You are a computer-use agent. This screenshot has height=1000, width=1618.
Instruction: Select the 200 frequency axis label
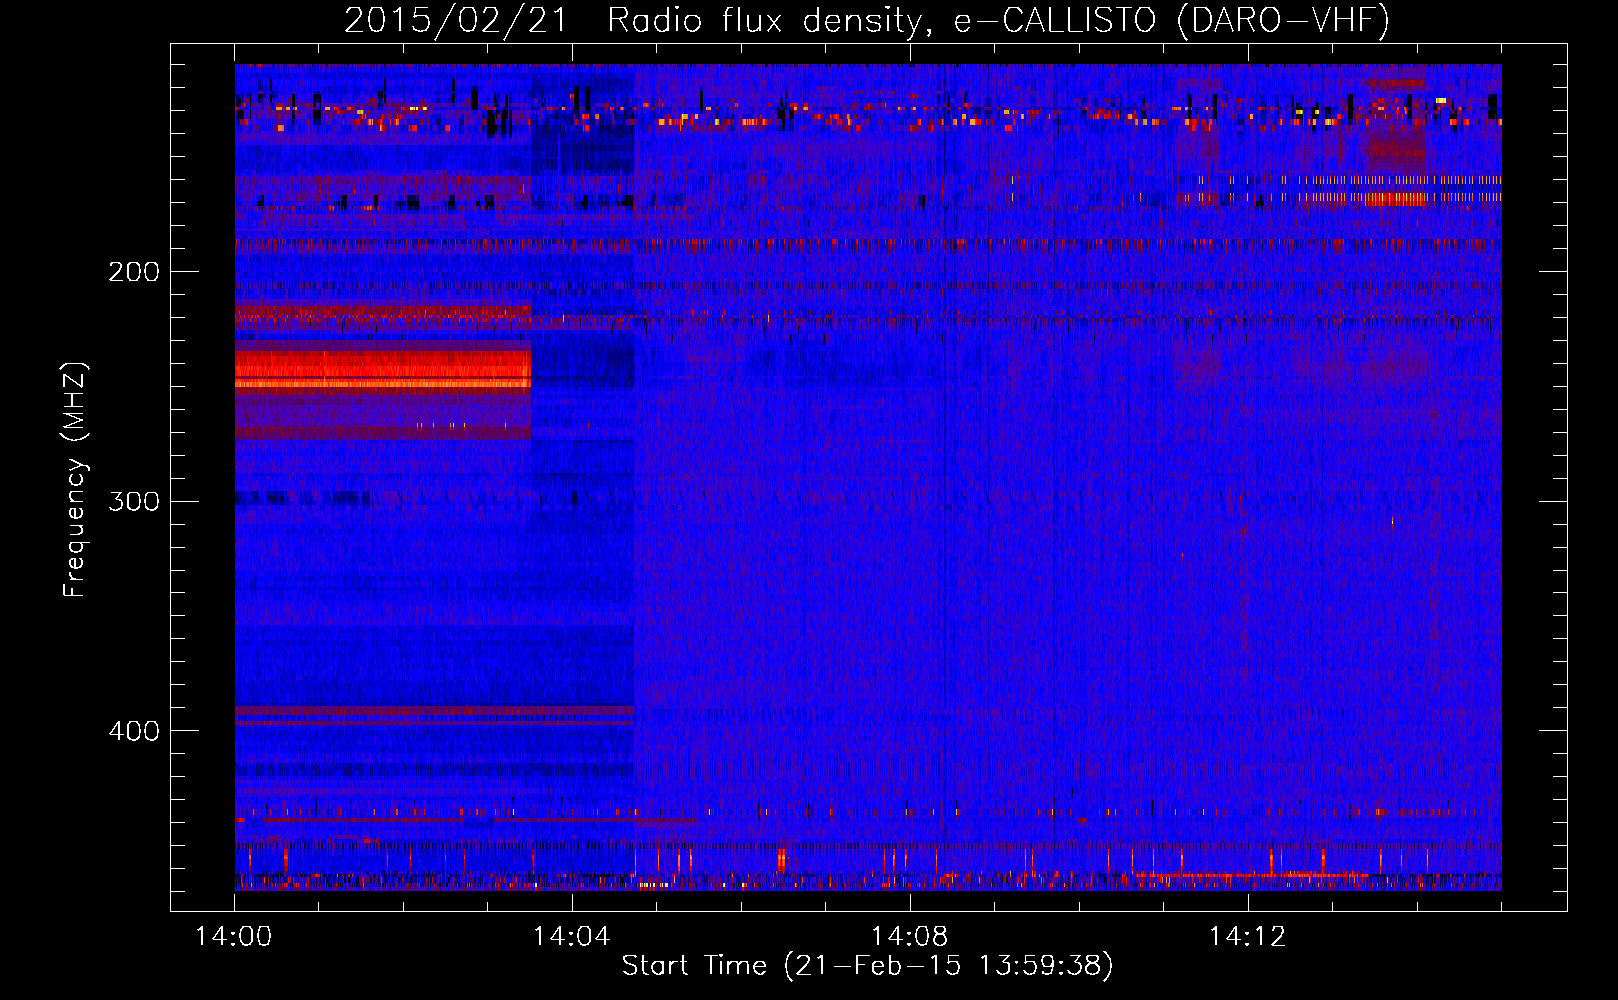tap(134, 272)
